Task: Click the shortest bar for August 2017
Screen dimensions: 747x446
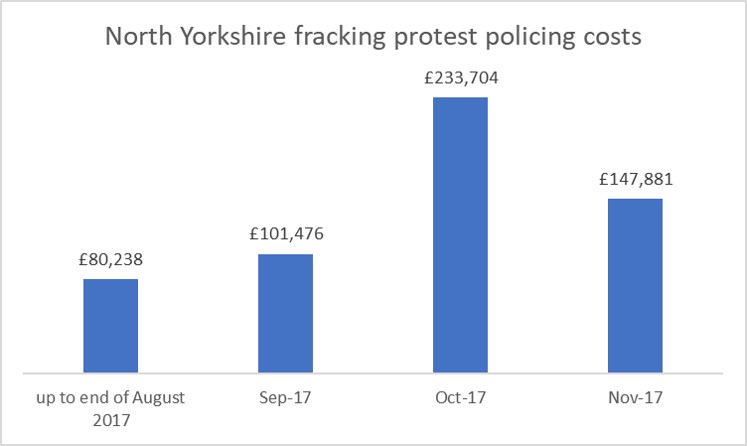Action: [110, 326]
